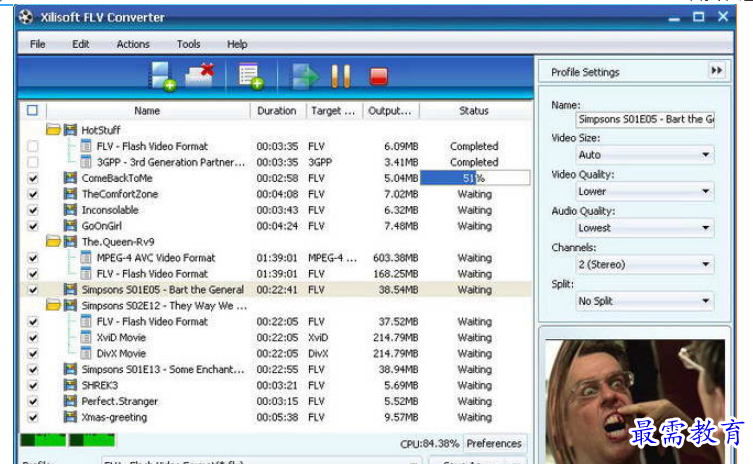The image size is (753, 464).
Task: Click The.Queen-Rv9 folder icon
Action: pyautogui.click(x=53, y=241)
